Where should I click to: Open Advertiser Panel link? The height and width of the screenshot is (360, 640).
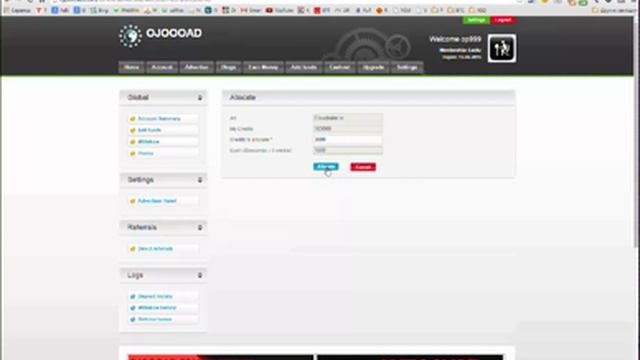pyautogui.click(x=157, y=201)
